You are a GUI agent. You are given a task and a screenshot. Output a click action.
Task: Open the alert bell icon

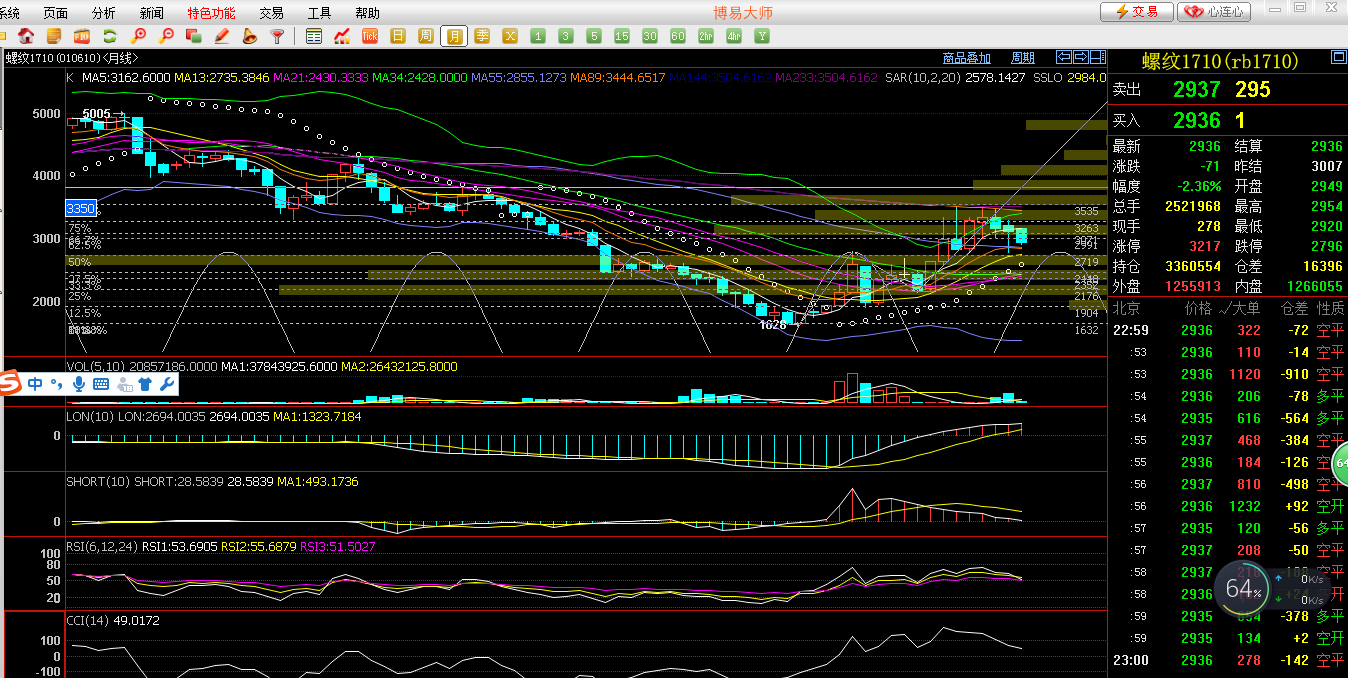(x=250, y=36)
